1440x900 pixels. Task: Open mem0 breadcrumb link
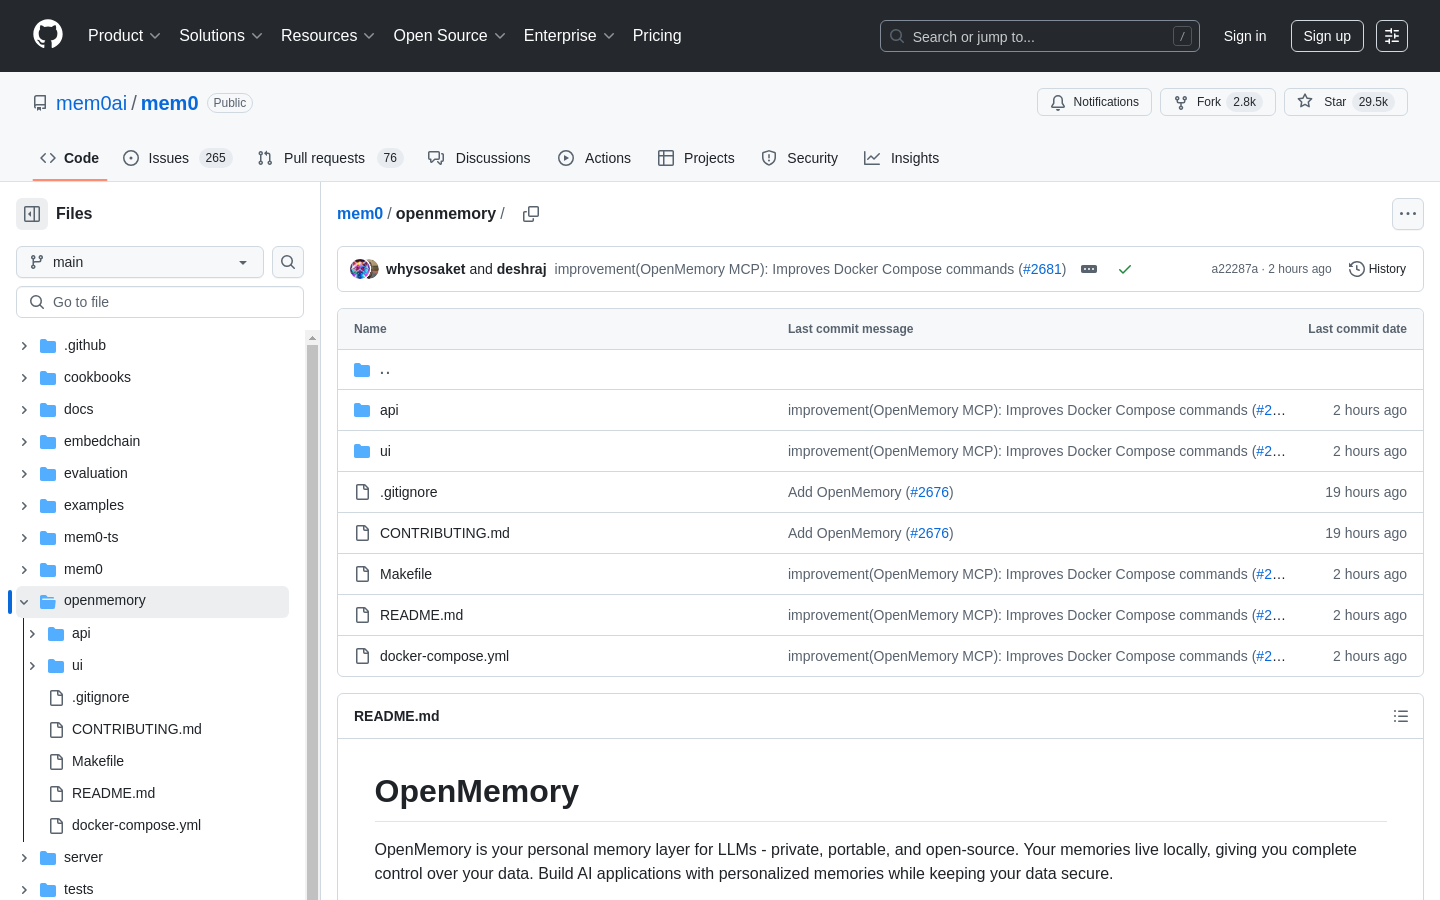(x=360, y=214)
